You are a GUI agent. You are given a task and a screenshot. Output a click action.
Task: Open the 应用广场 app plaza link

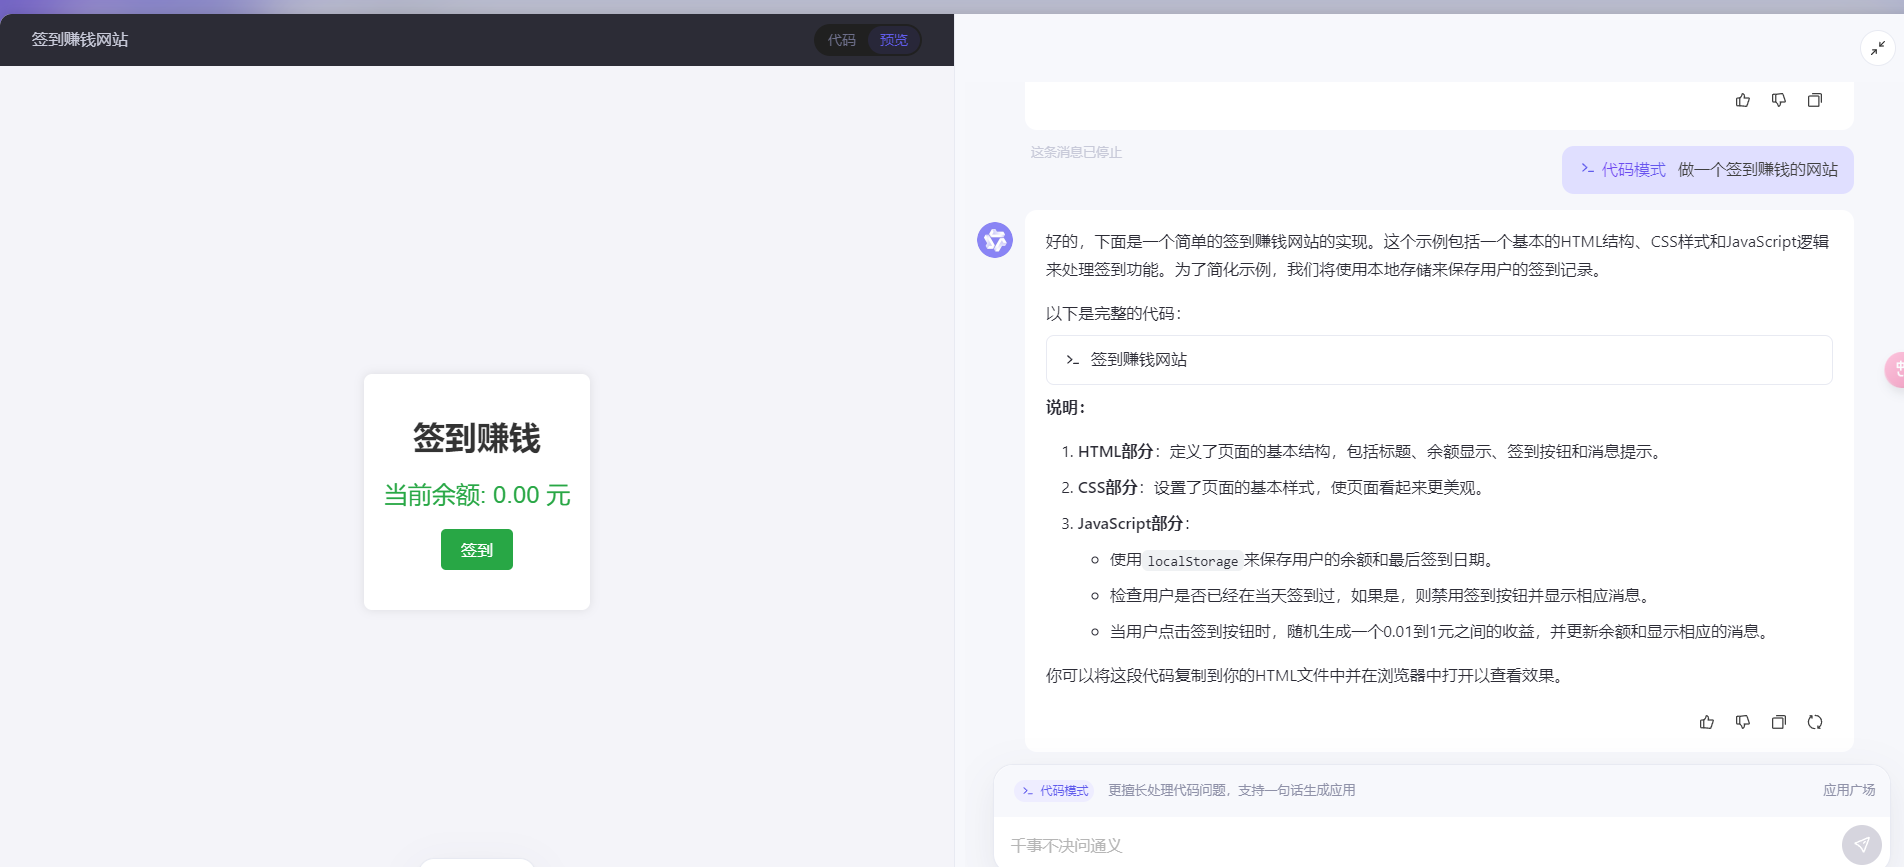[x=1849, y=790]
